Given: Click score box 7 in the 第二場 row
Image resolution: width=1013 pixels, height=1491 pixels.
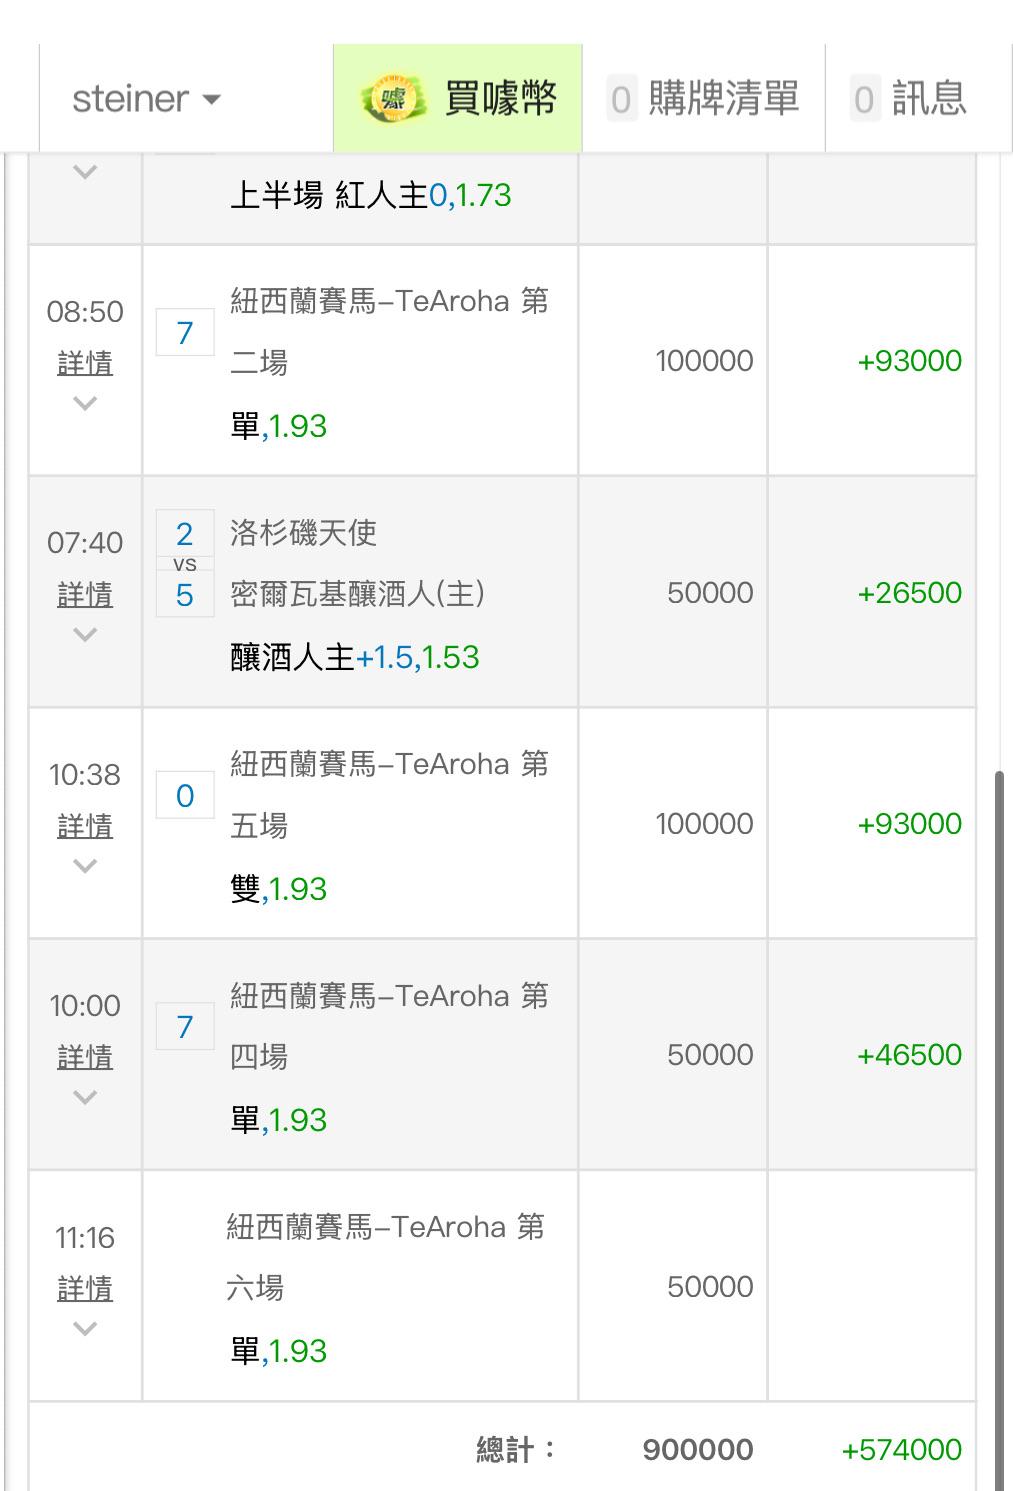Looking at the screenshot, I should pyautogui.click(x=185, y=333).
